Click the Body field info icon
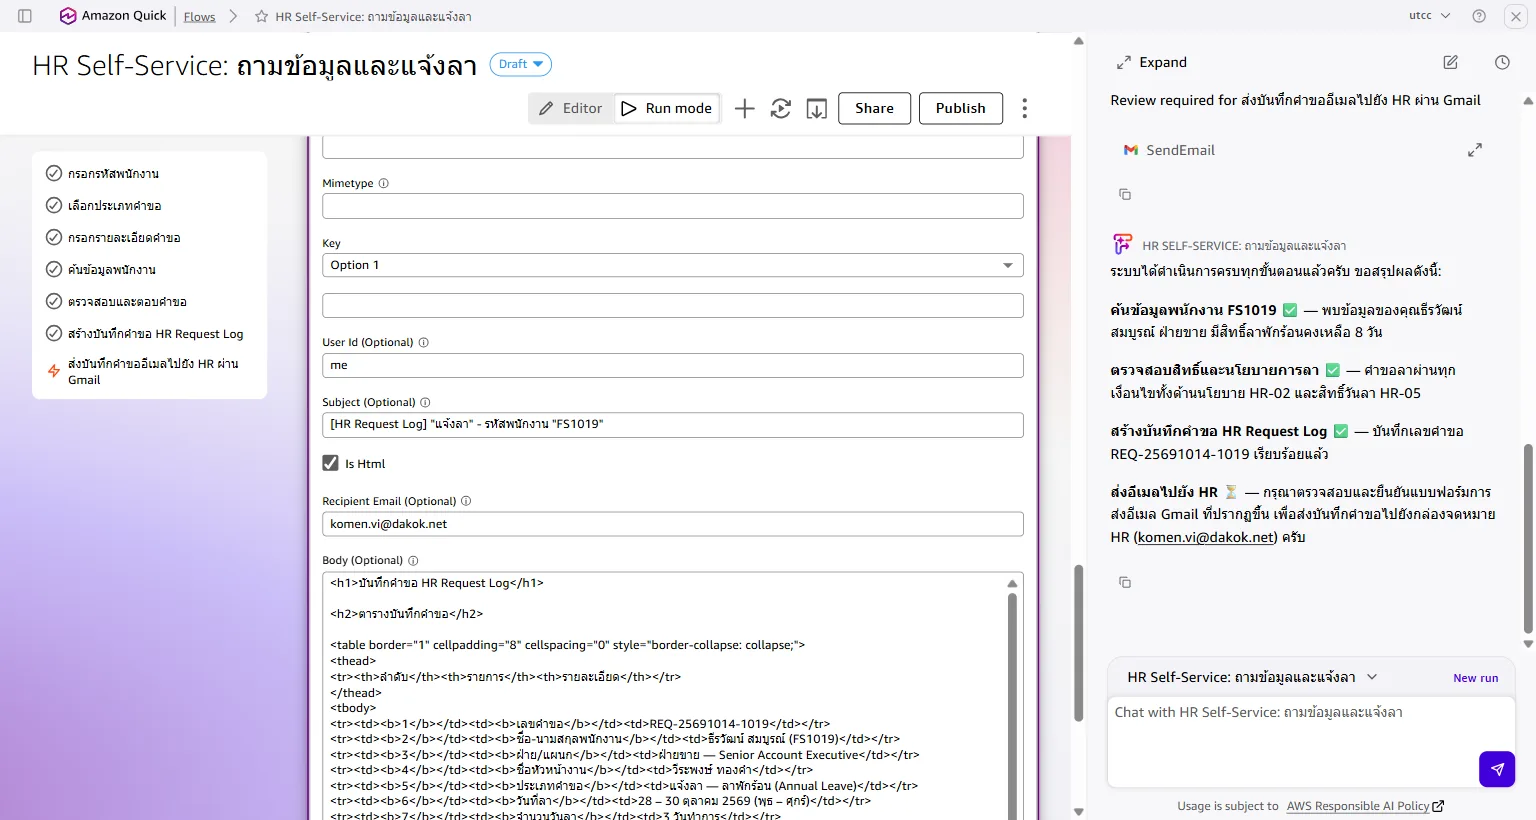 tap(413, 560)
